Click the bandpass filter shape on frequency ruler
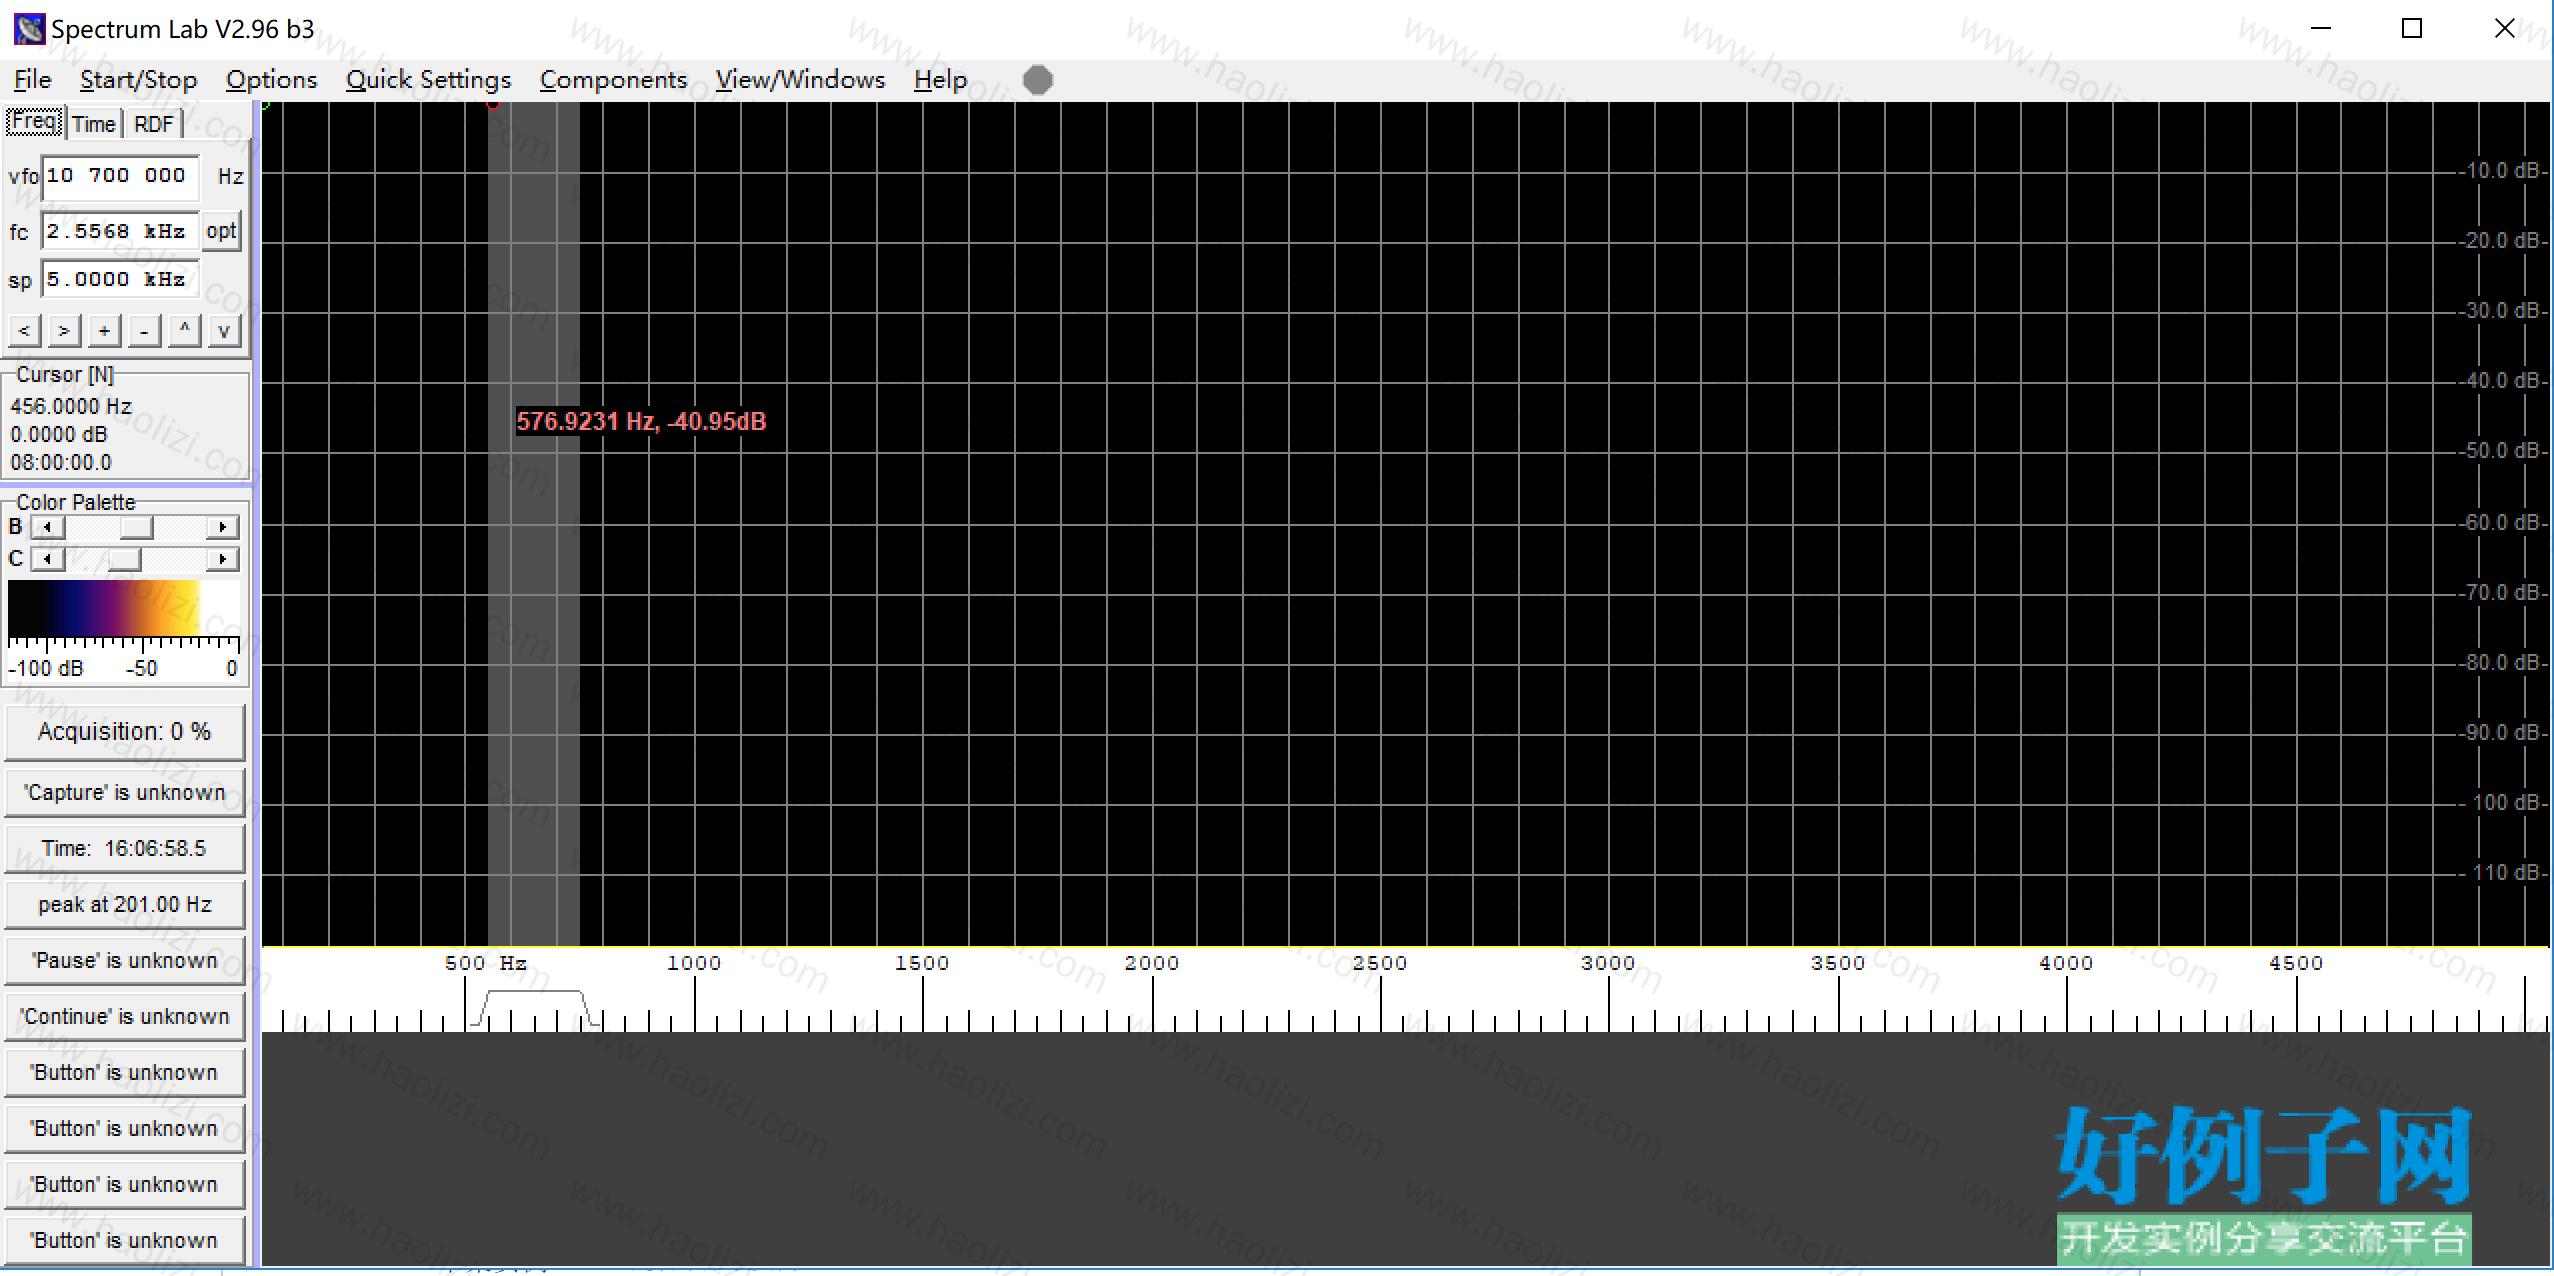 click(535, 1008)
